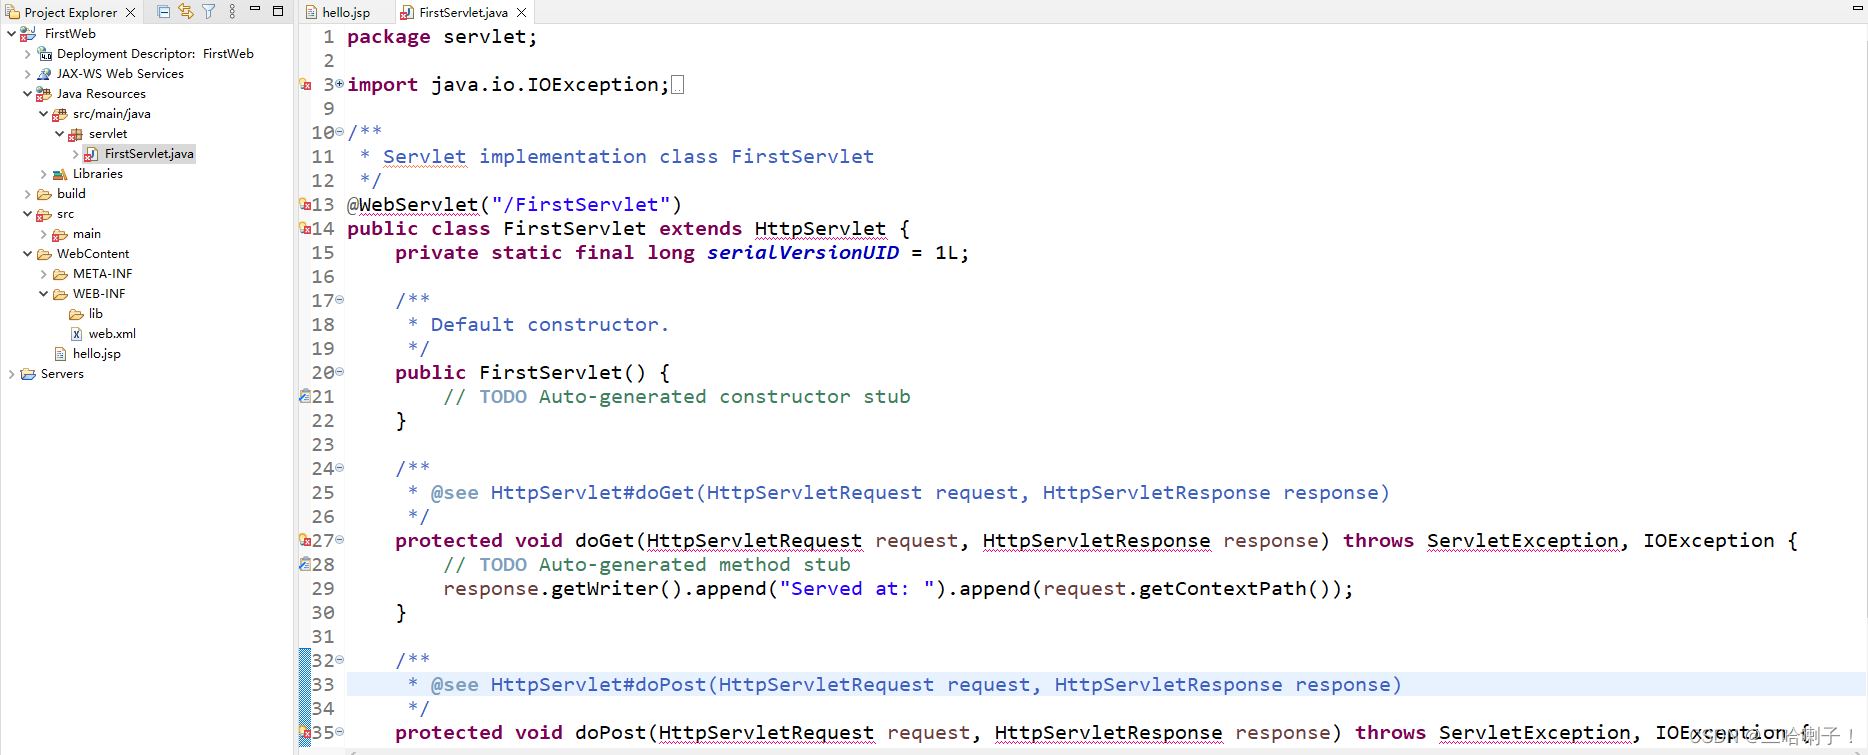Click the Deployment Descriptor icon

44,54
